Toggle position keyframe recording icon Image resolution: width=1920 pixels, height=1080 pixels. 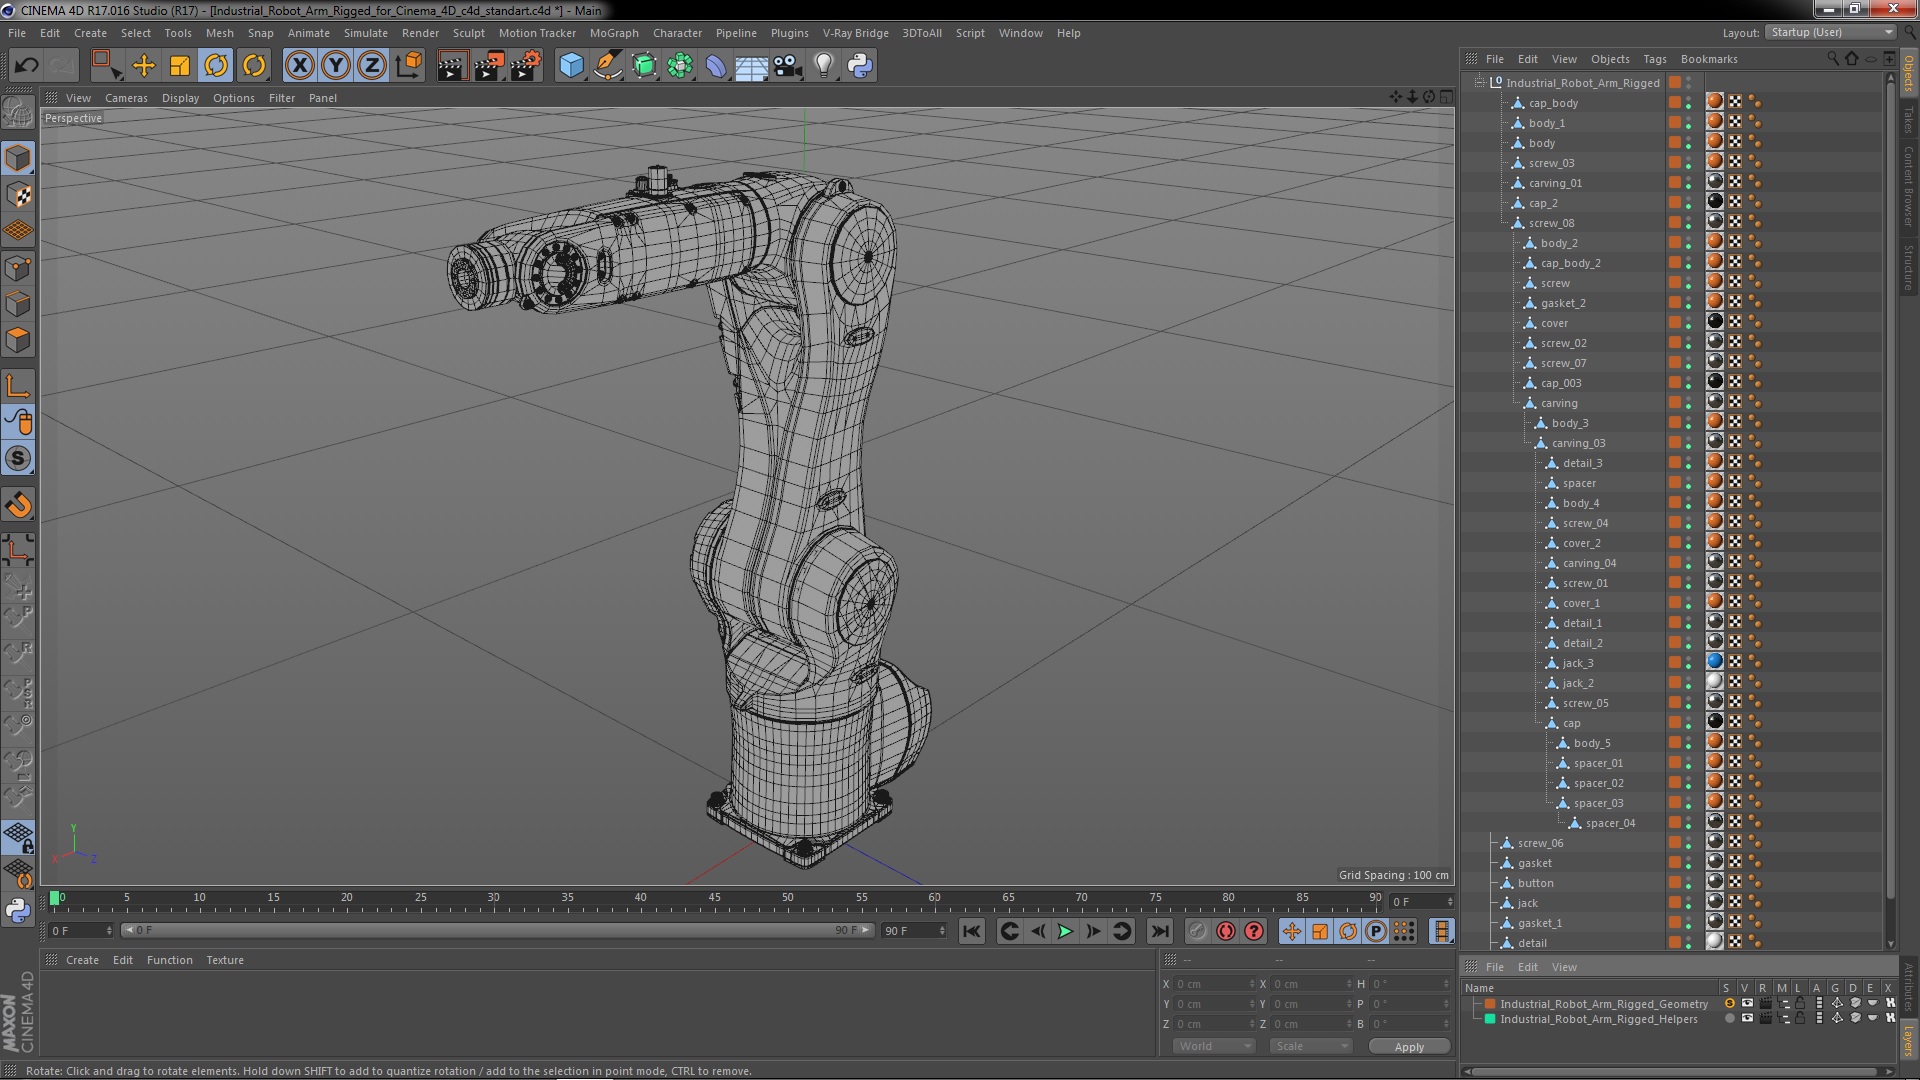coord(1292,932)
